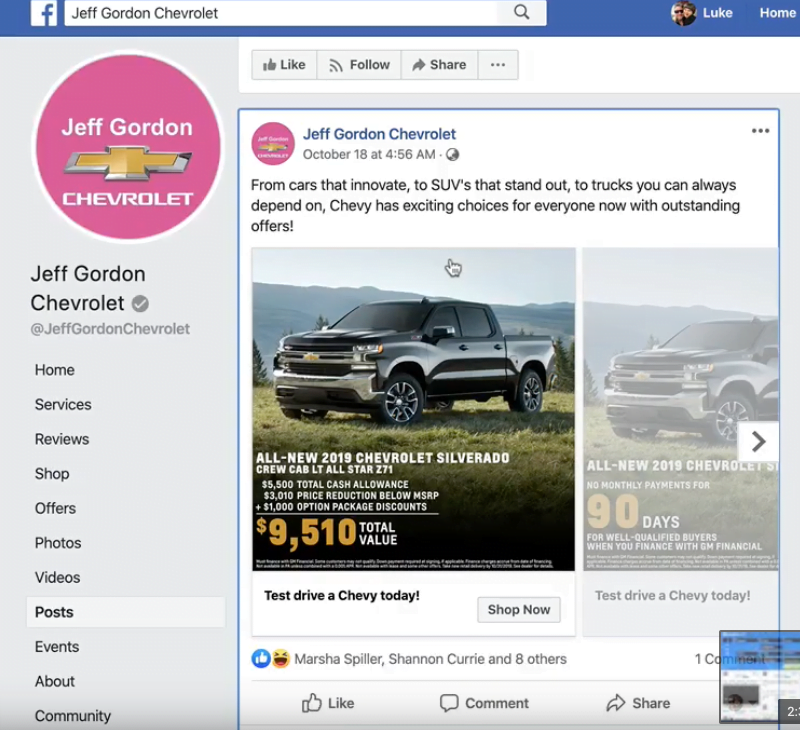Screen dimensions: 800x730
Task: Switch to the Posts section in the sidebar
Action: (x=54, y=612)
